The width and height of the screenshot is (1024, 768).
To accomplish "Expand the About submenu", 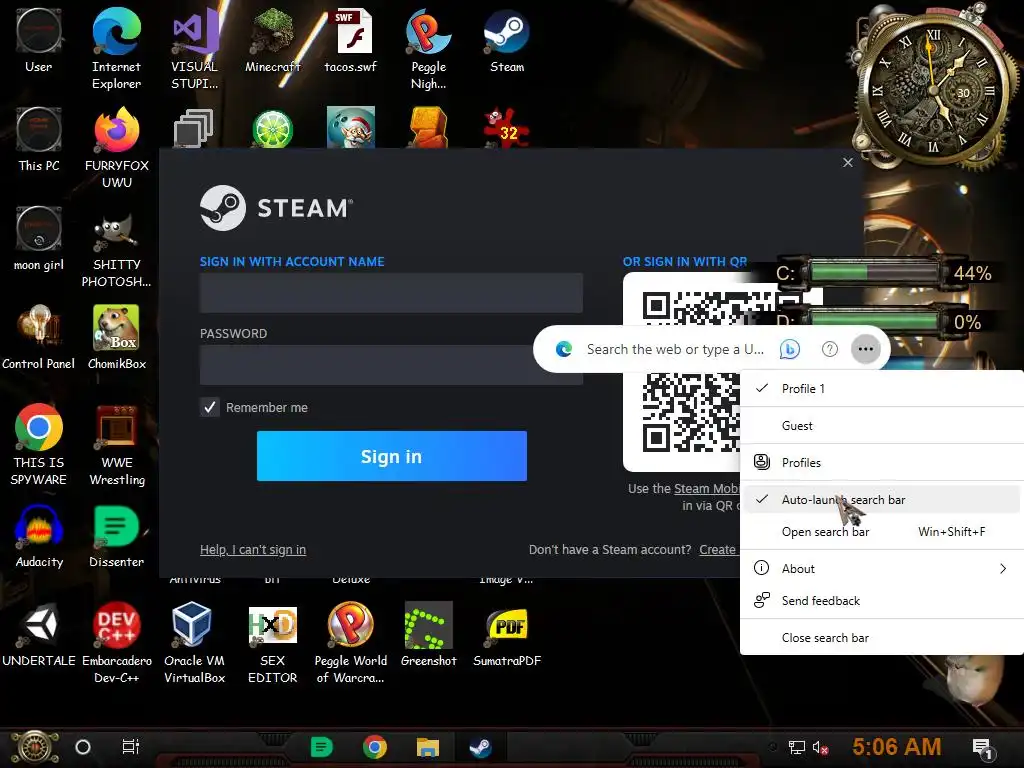I will (882, 569).
